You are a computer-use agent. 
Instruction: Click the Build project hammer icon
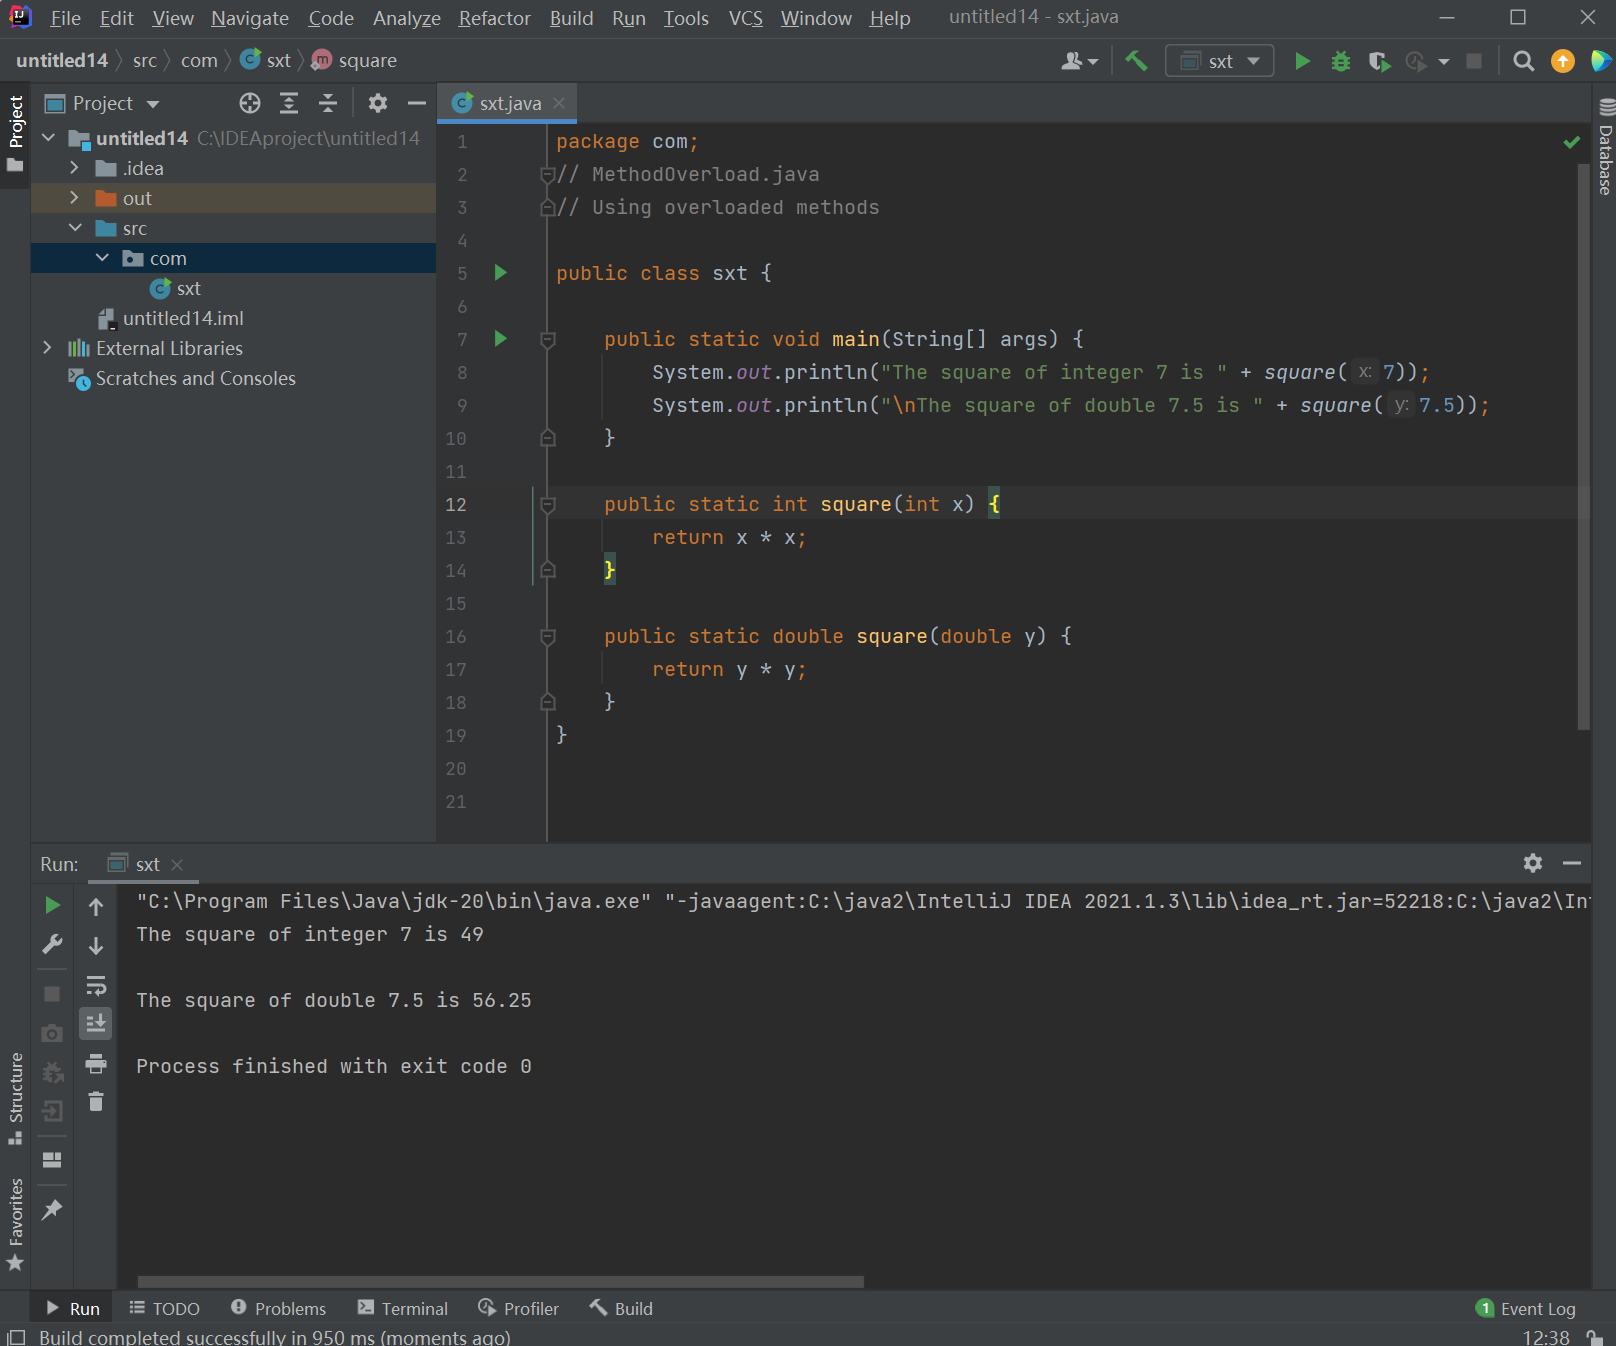point(1136,61)
